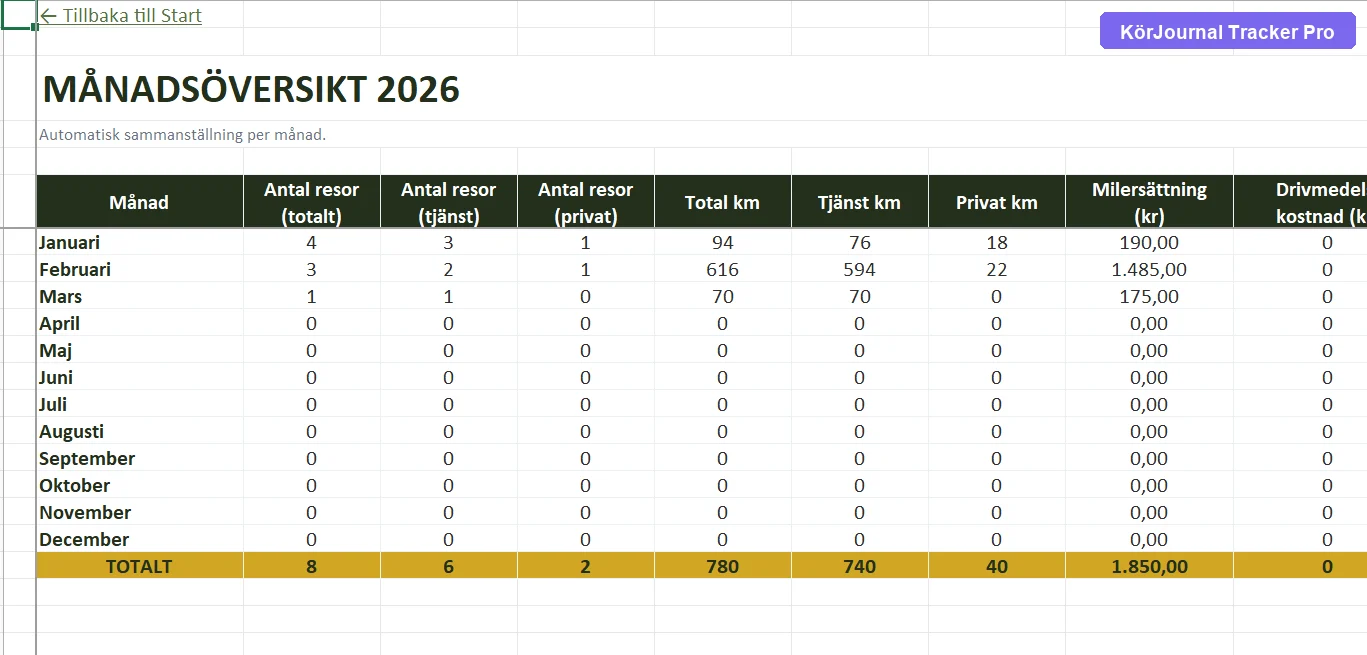1367x655 pixels.
Task: Select Februari's Privat km value 22
Action: (x=996, y=269)
